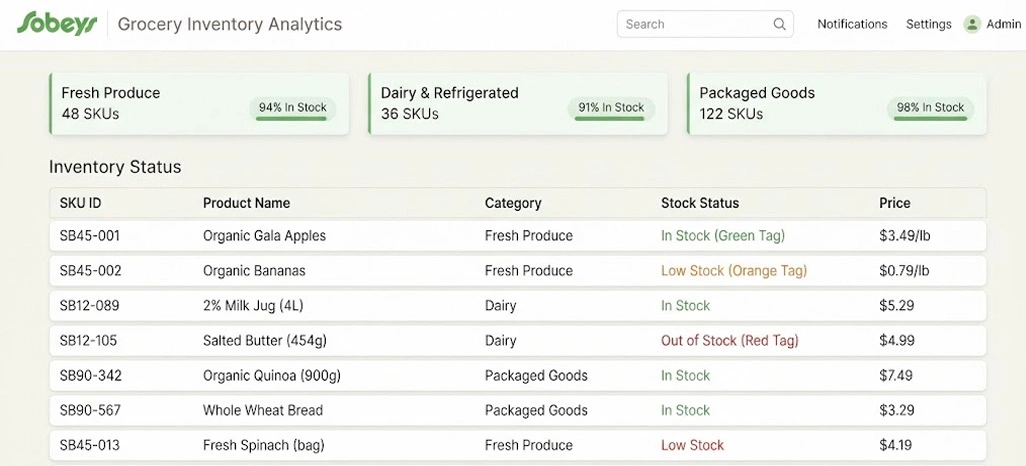Image resolution: width=1026 pixels, height=466 pixels.
Task: Click the Out of Stock (Red Tag) status
Action: tap(730, 340)
